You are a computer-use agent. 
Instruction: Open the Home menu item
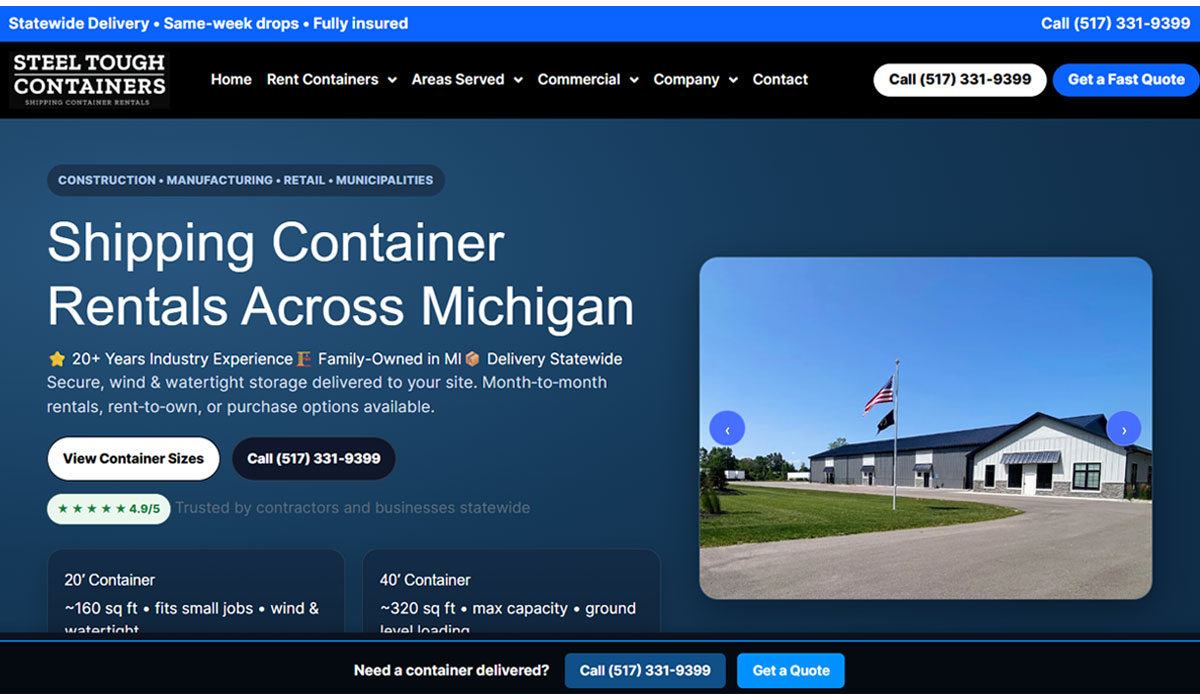click(x=231, y=79)
